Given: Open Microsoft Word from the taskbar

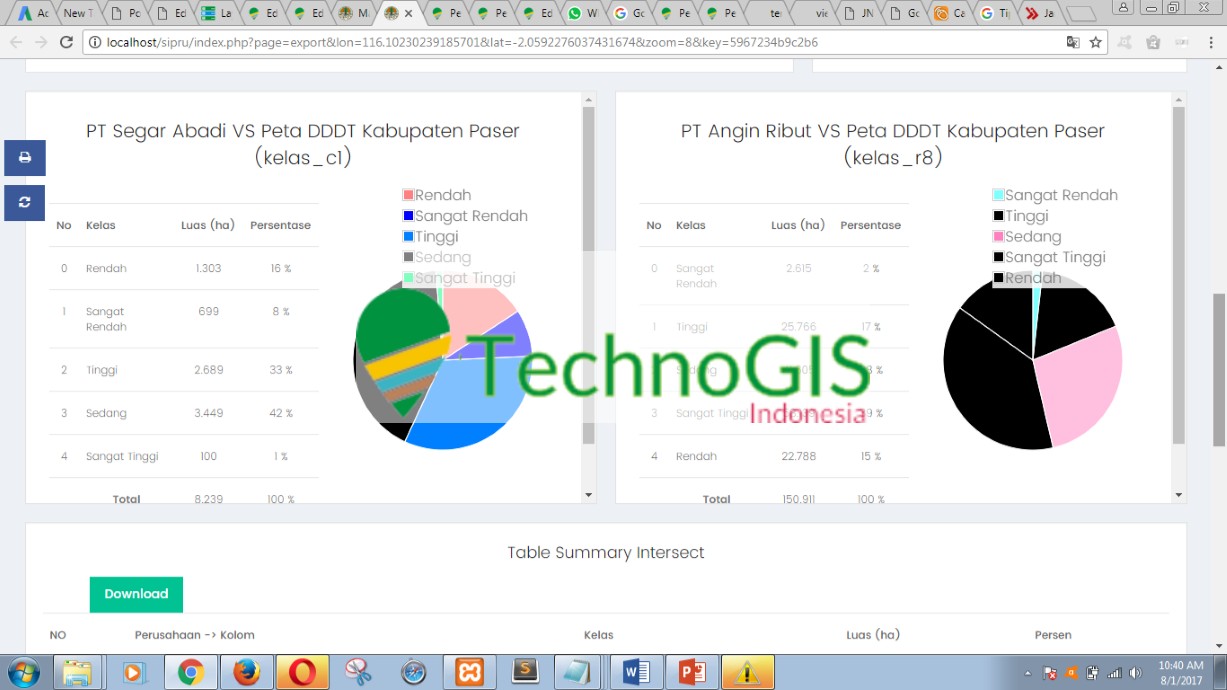Looking at the screenshot, I should pyautogui.click(x=636, y=672).
